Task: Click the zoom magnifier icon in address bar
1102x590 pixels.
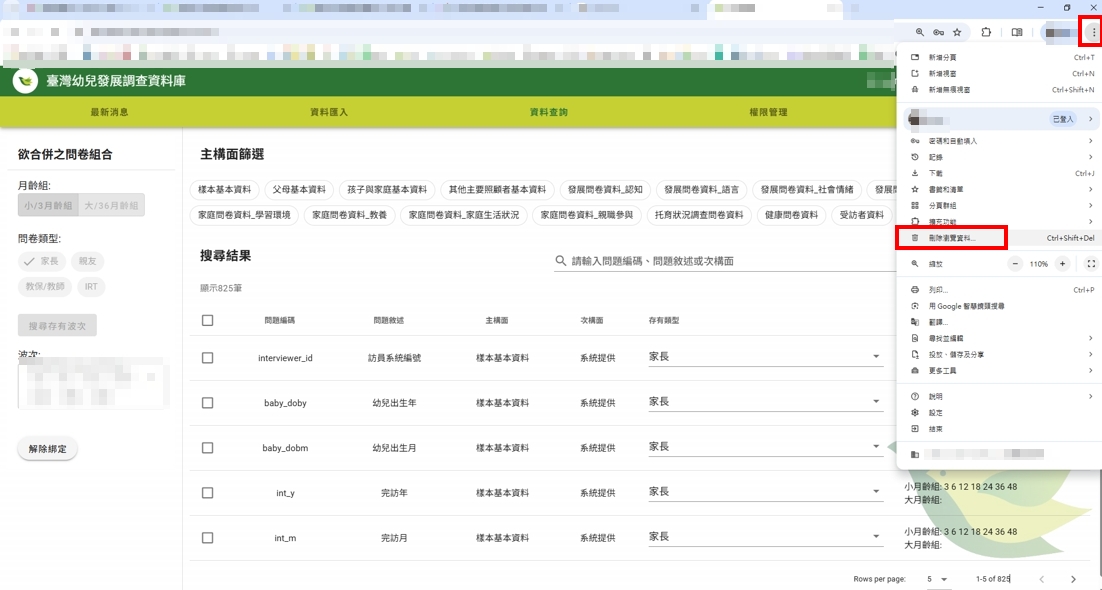Action: 920,32
